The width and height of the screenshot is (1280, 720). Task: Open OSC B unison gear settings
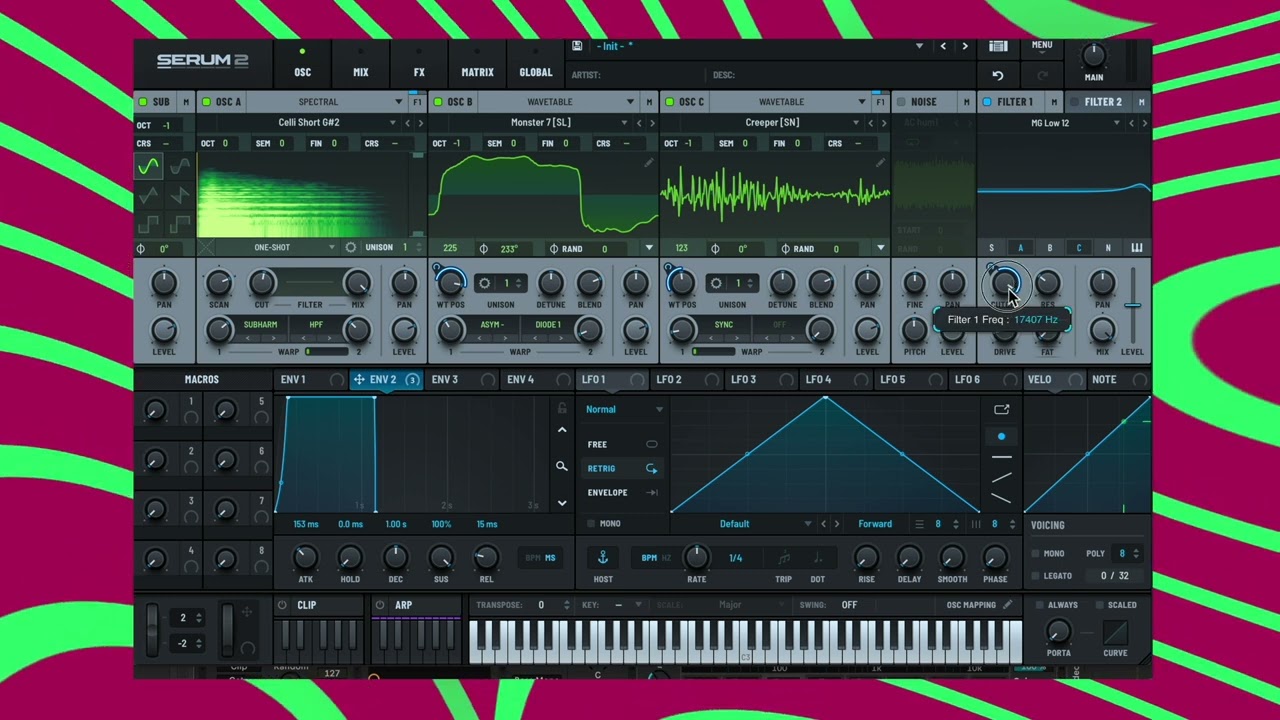(484, 283)
